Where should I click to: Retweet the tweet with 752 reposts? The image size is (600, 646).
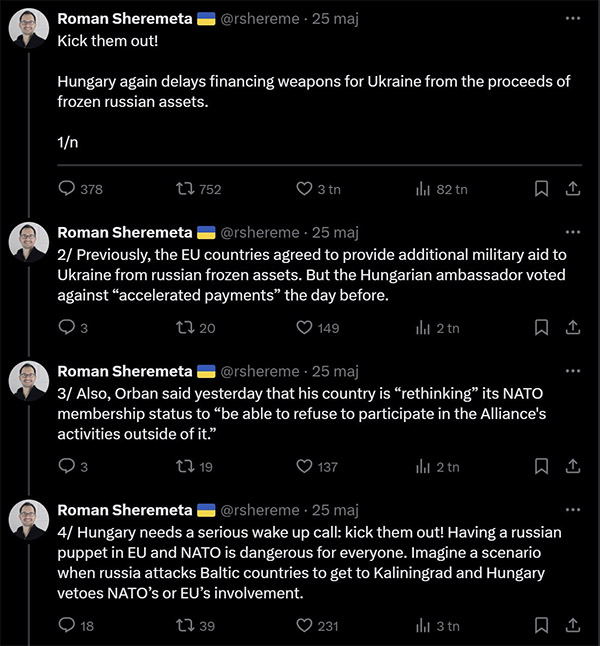tap(185, 189)
